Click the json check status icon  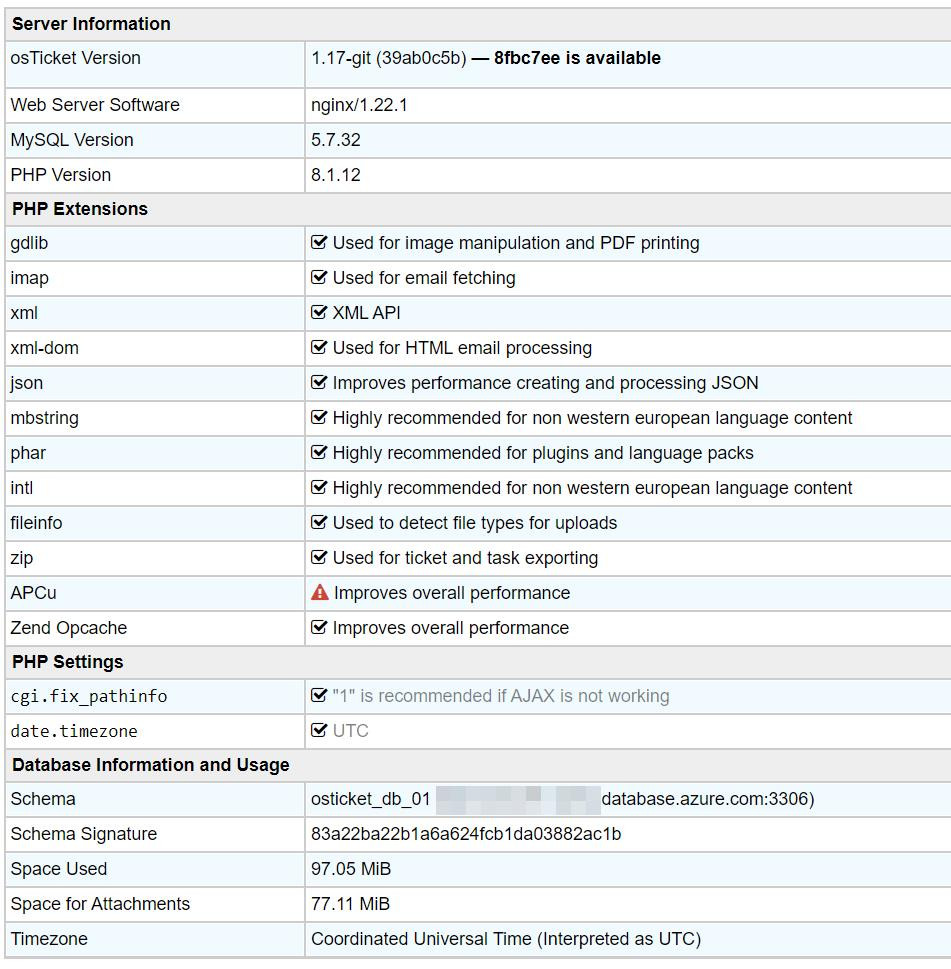click(320, 383)
